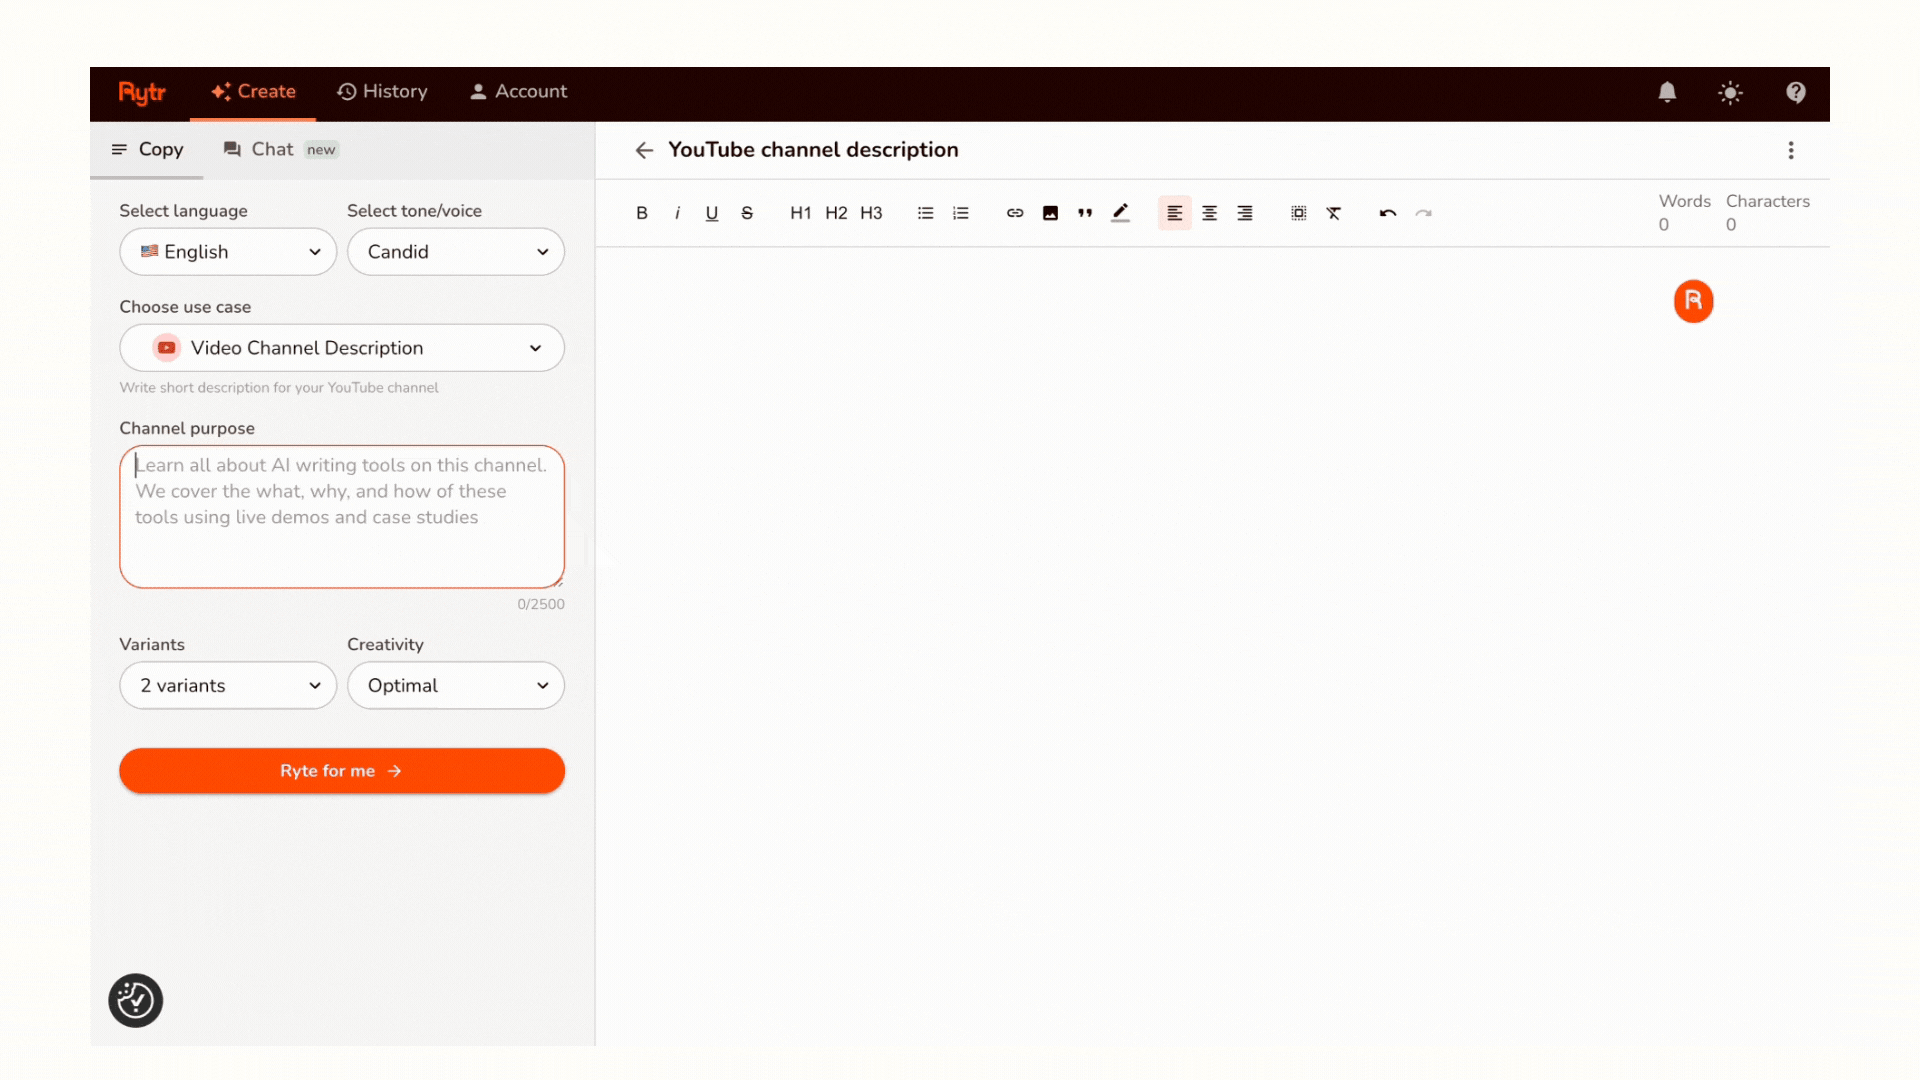Image resolution: width=1920 pixels, height=1080 pixels.
Task: Insert a link using the link icon
Action: point(1015,213)
